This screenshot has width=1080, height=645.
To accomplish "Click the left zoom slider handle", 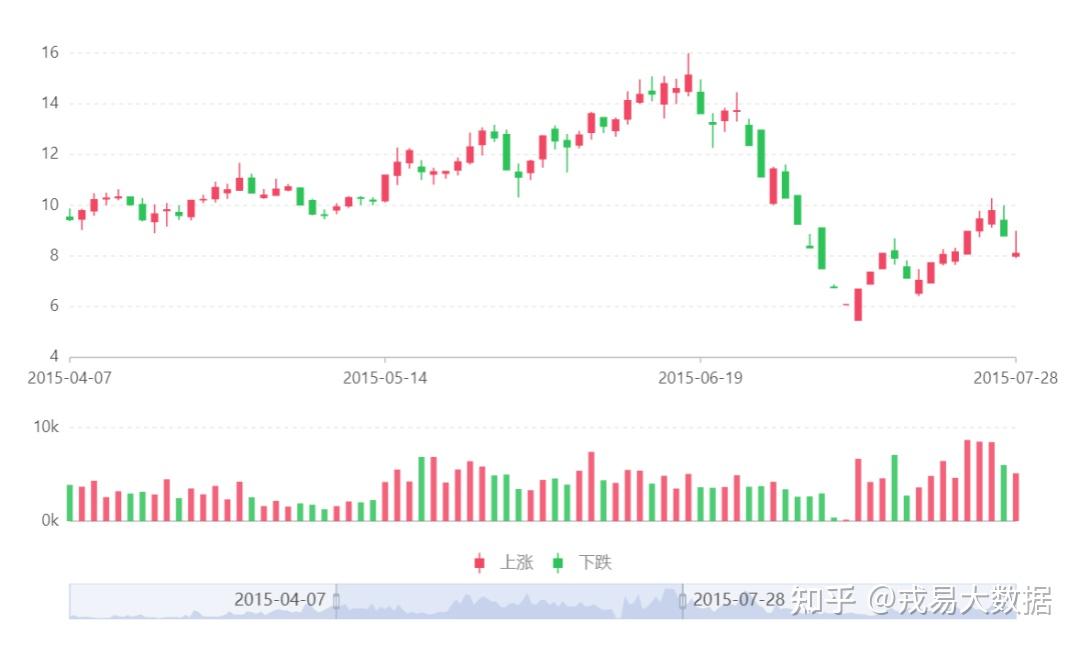I will coord(336,601).
